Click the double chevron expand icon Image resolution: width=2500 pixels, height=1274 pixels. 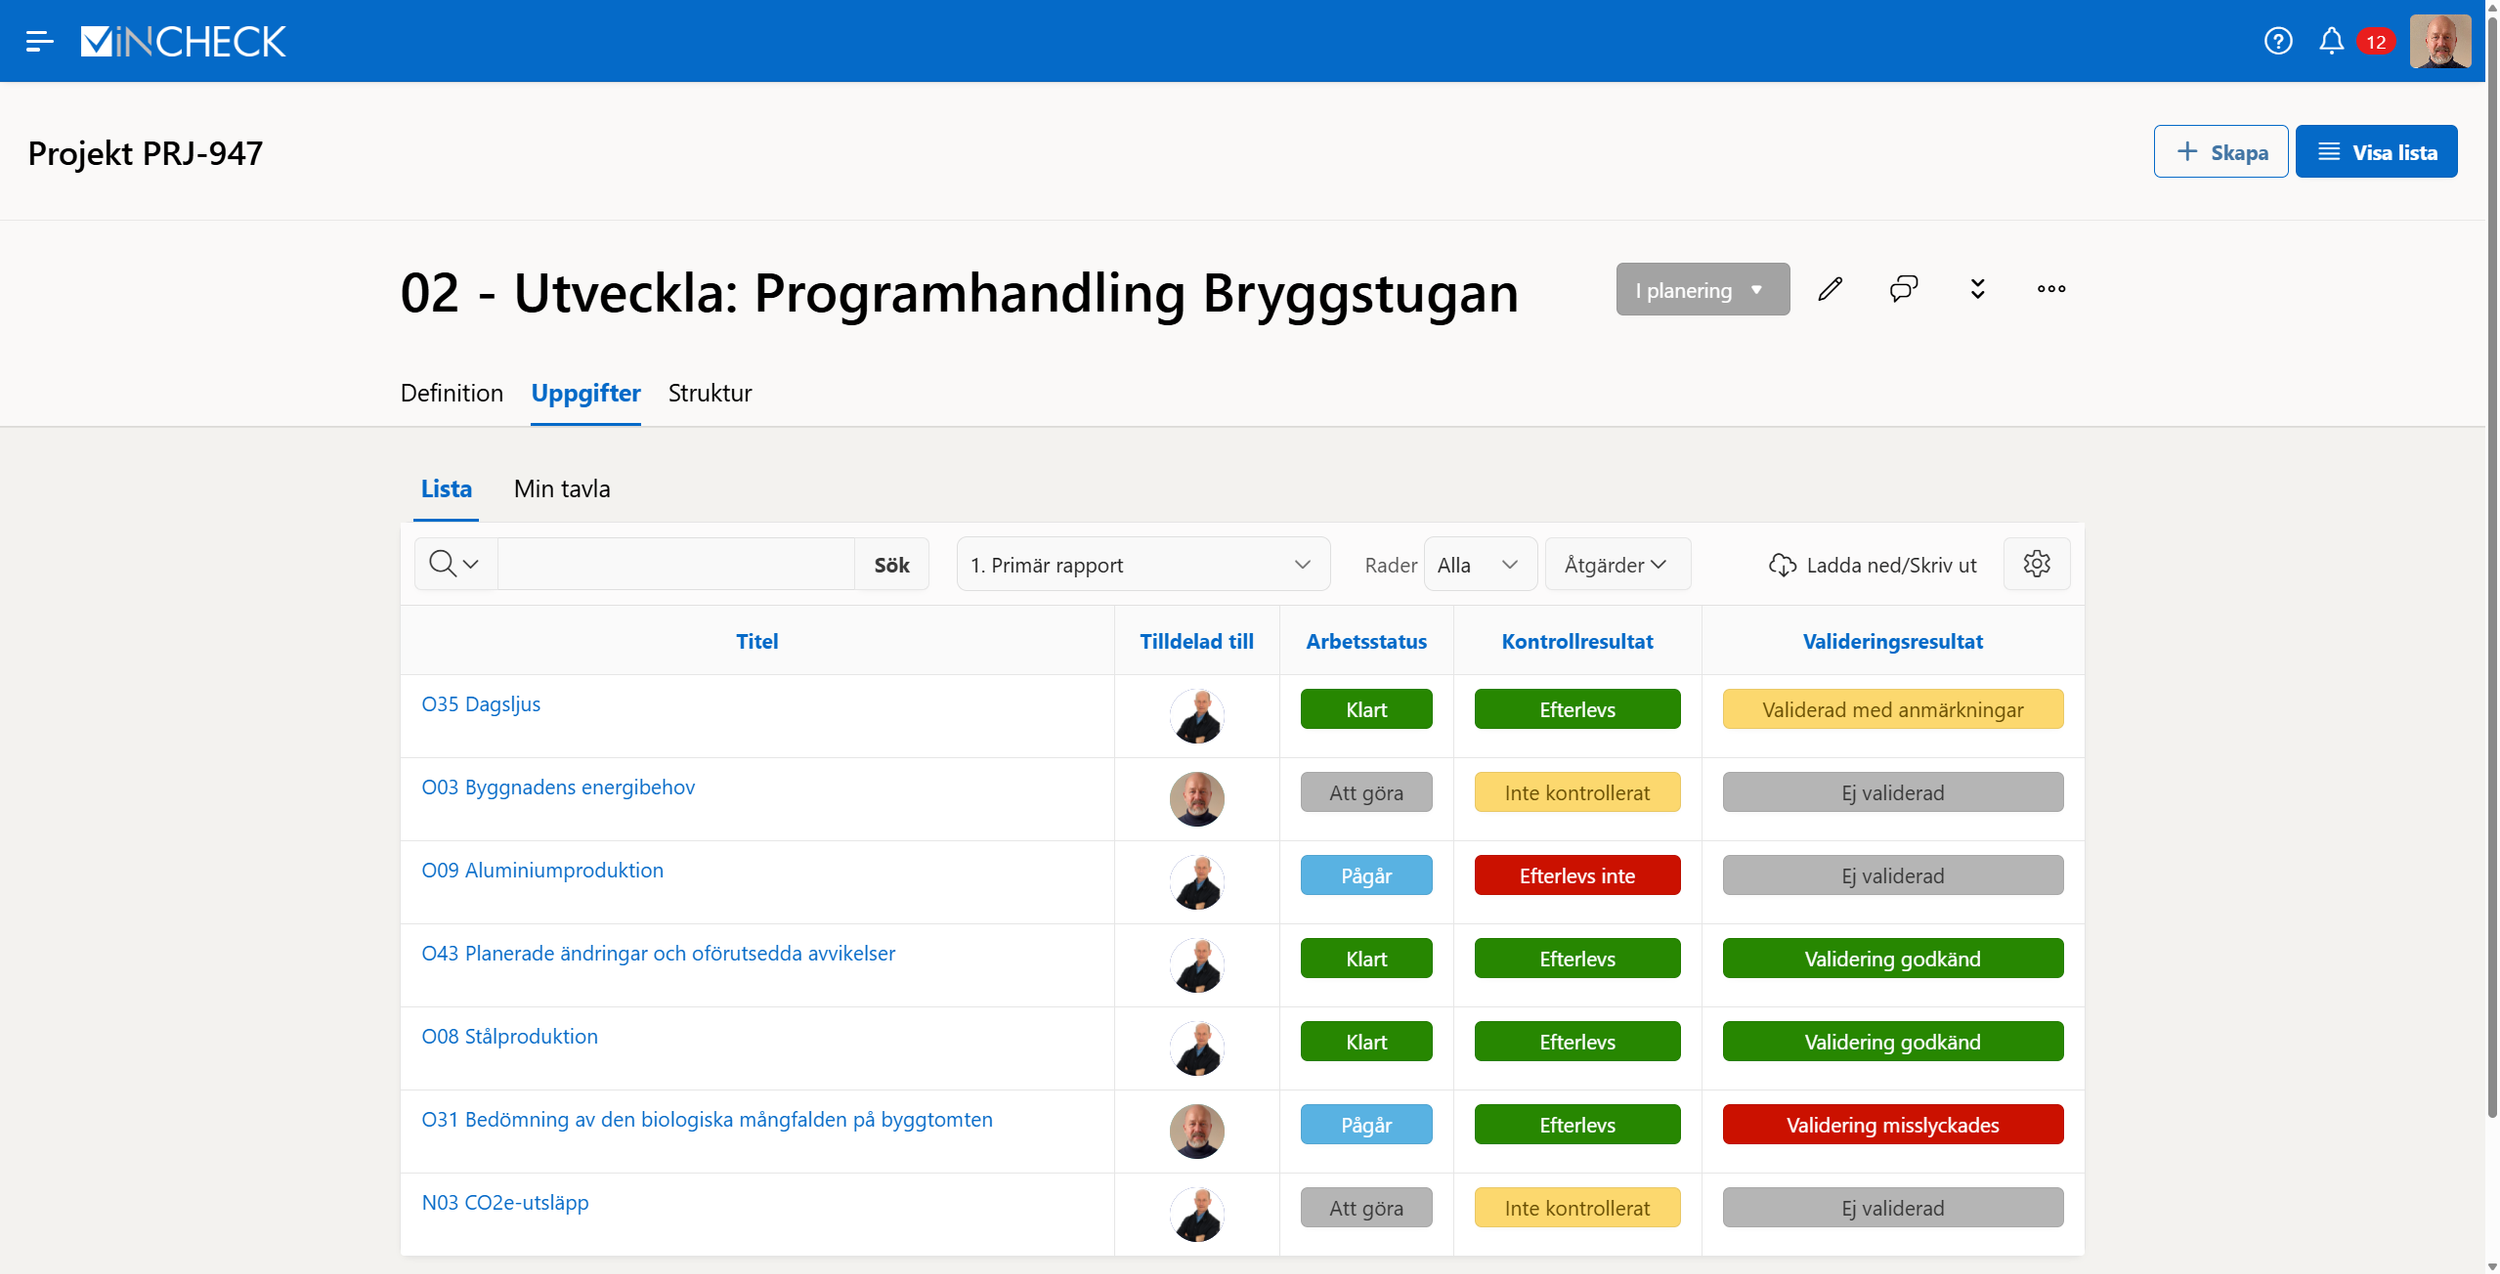(1977, 289)
